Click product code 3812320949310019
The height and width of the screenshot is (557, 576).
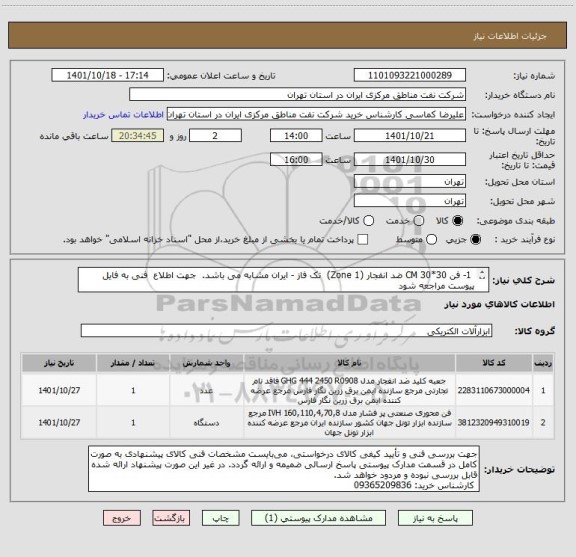[493, 423]
